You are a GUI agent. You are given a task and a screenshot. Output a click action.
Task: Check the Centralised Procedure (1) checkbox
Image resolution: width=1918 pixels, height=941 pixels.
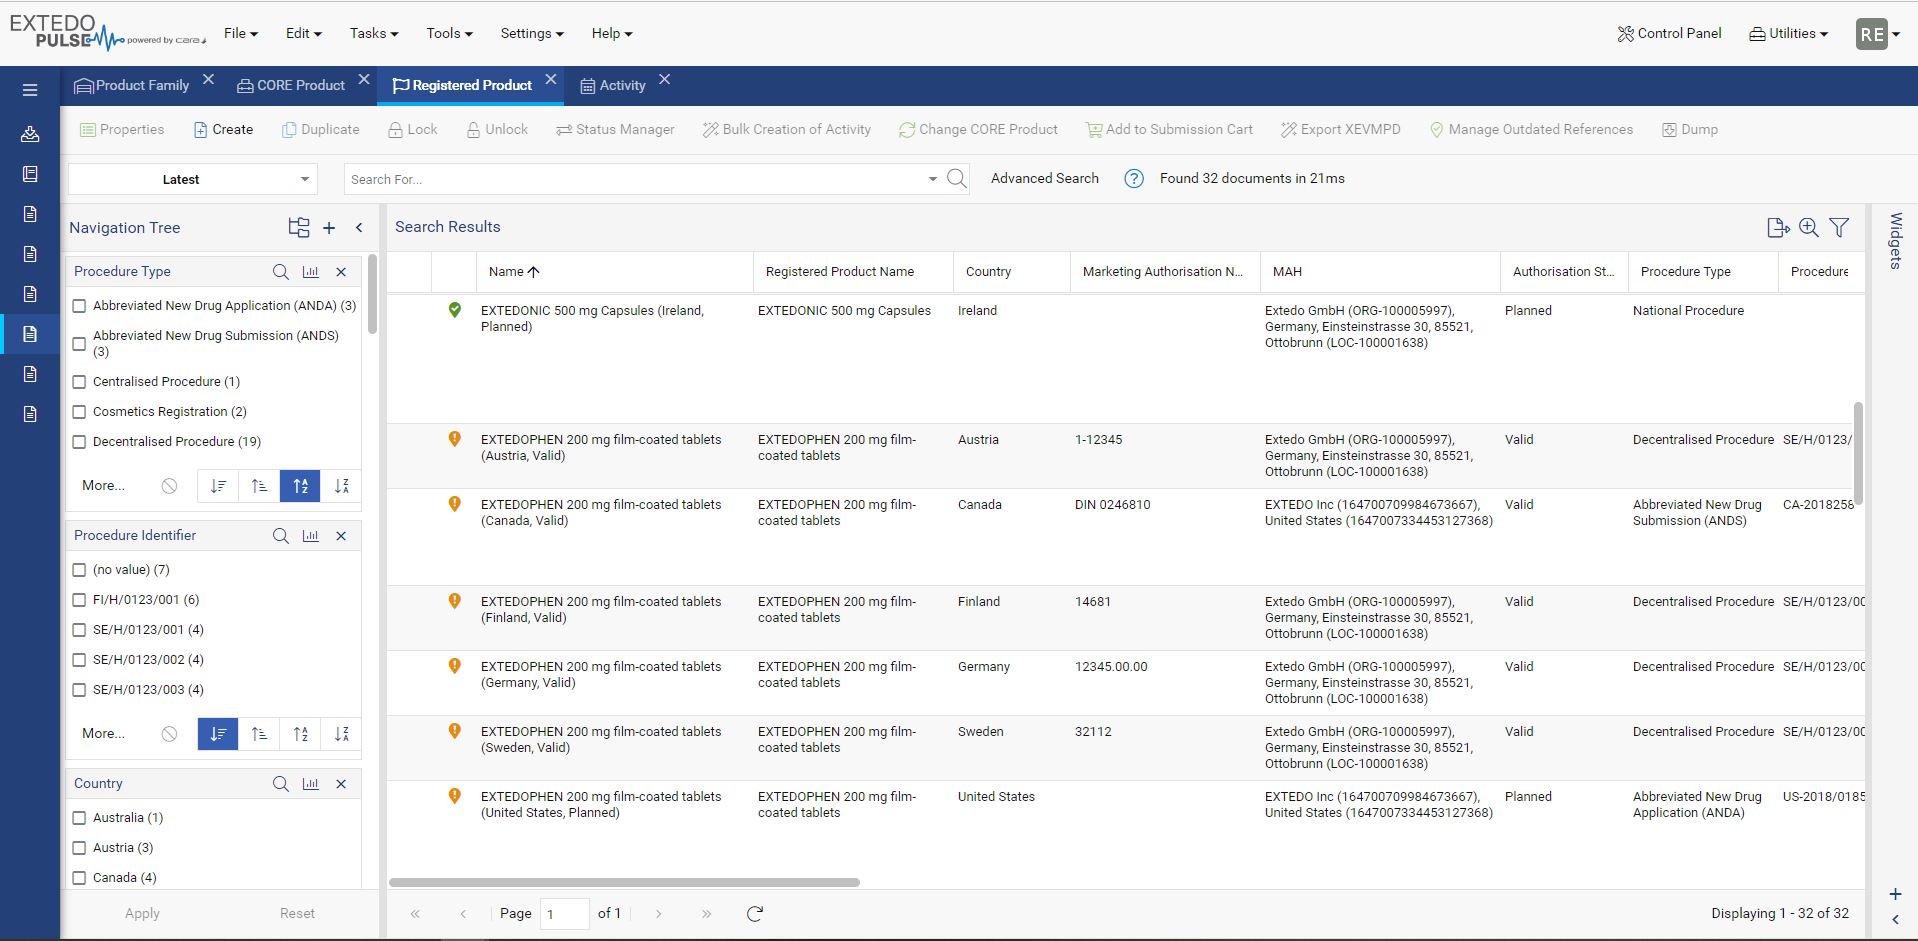79,381
